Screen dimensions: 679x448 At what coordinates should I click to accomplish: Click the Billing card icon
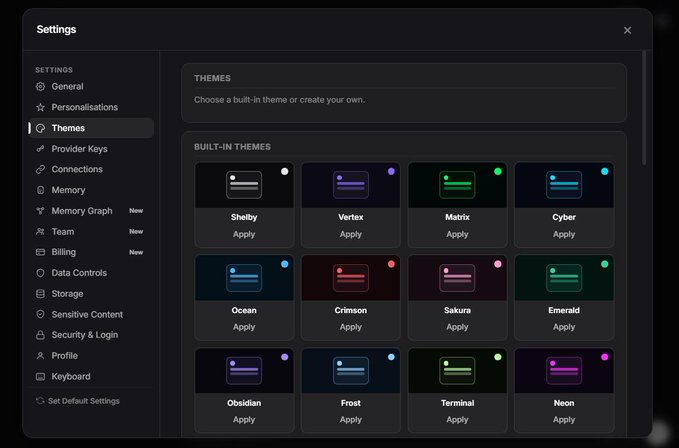40,252
